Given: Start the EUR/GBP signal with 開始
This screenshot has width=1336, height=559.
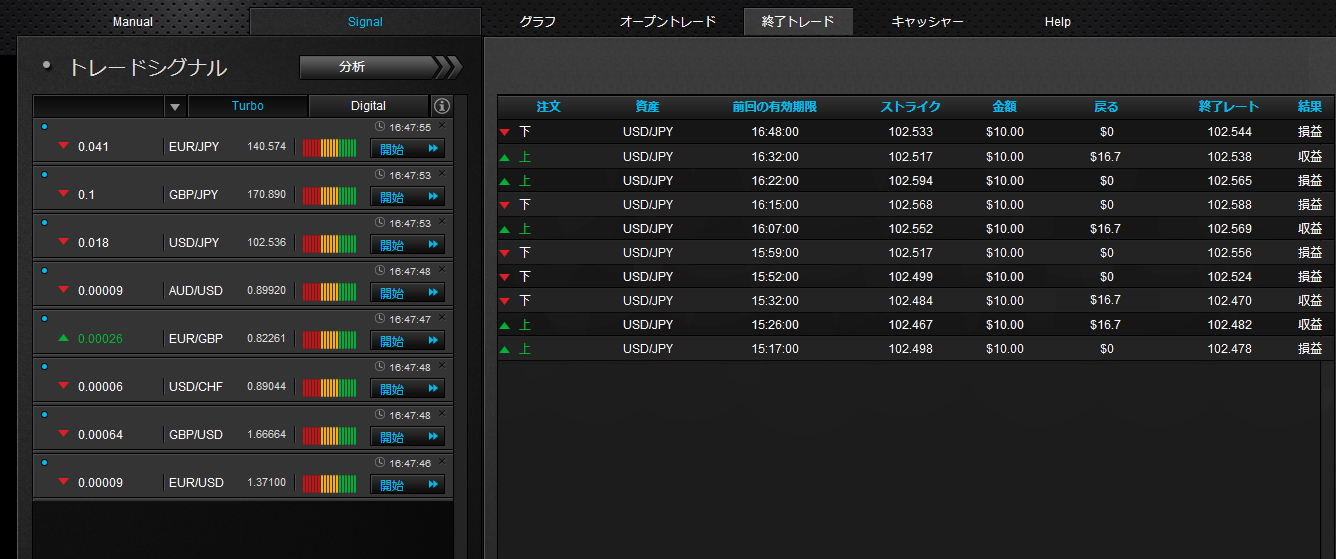Looking at the screenshot, I should point(408,341).
